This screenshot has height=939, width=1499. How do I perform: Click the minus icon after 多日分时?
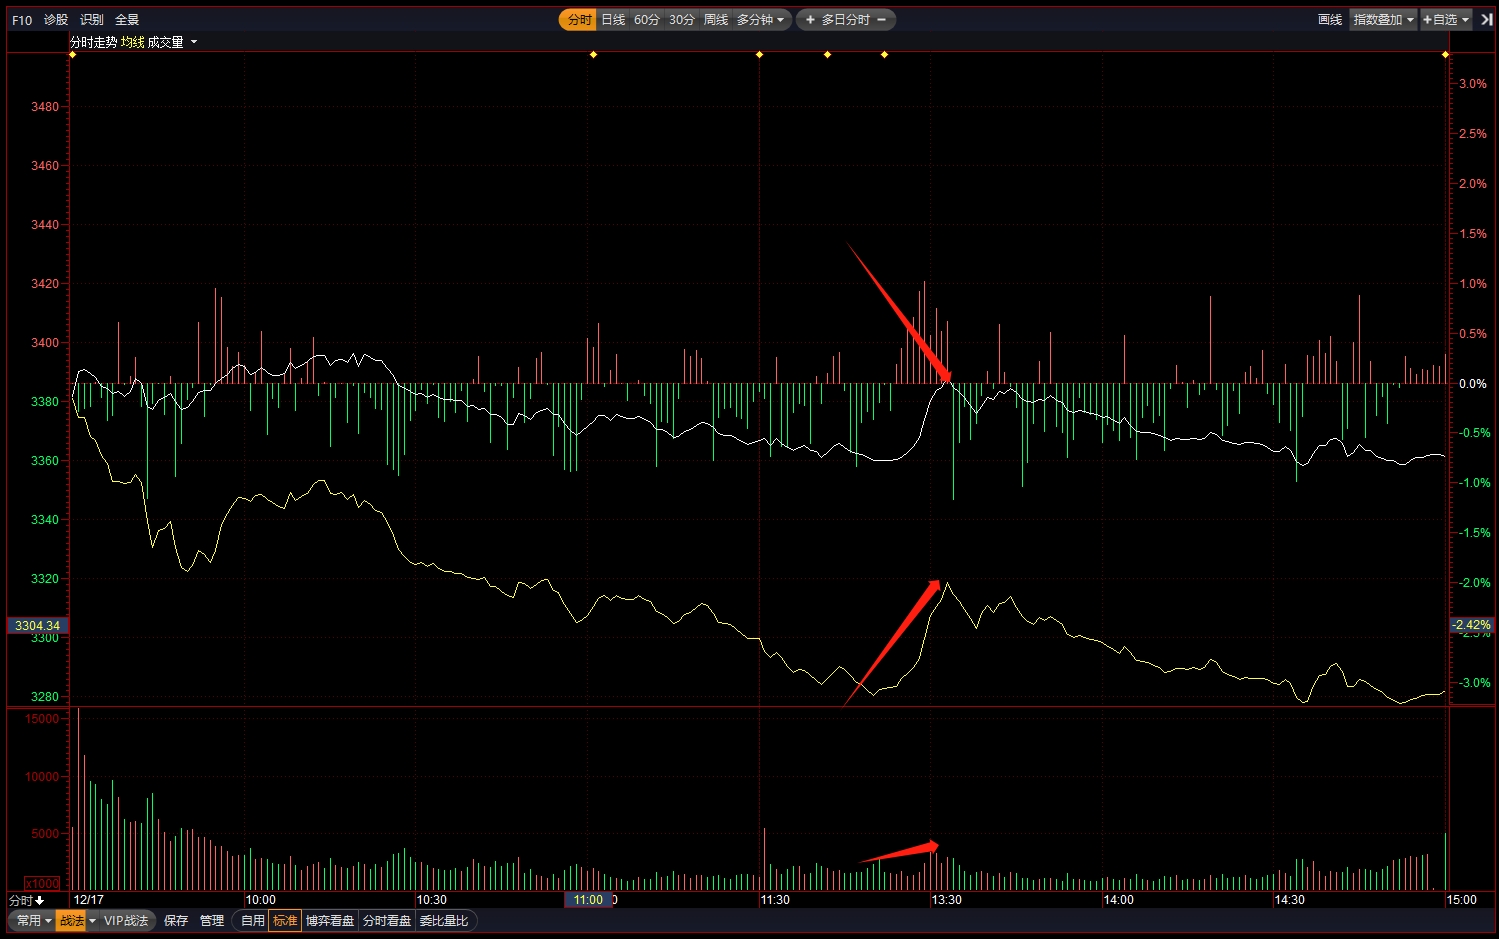click(x=881, y=20)
